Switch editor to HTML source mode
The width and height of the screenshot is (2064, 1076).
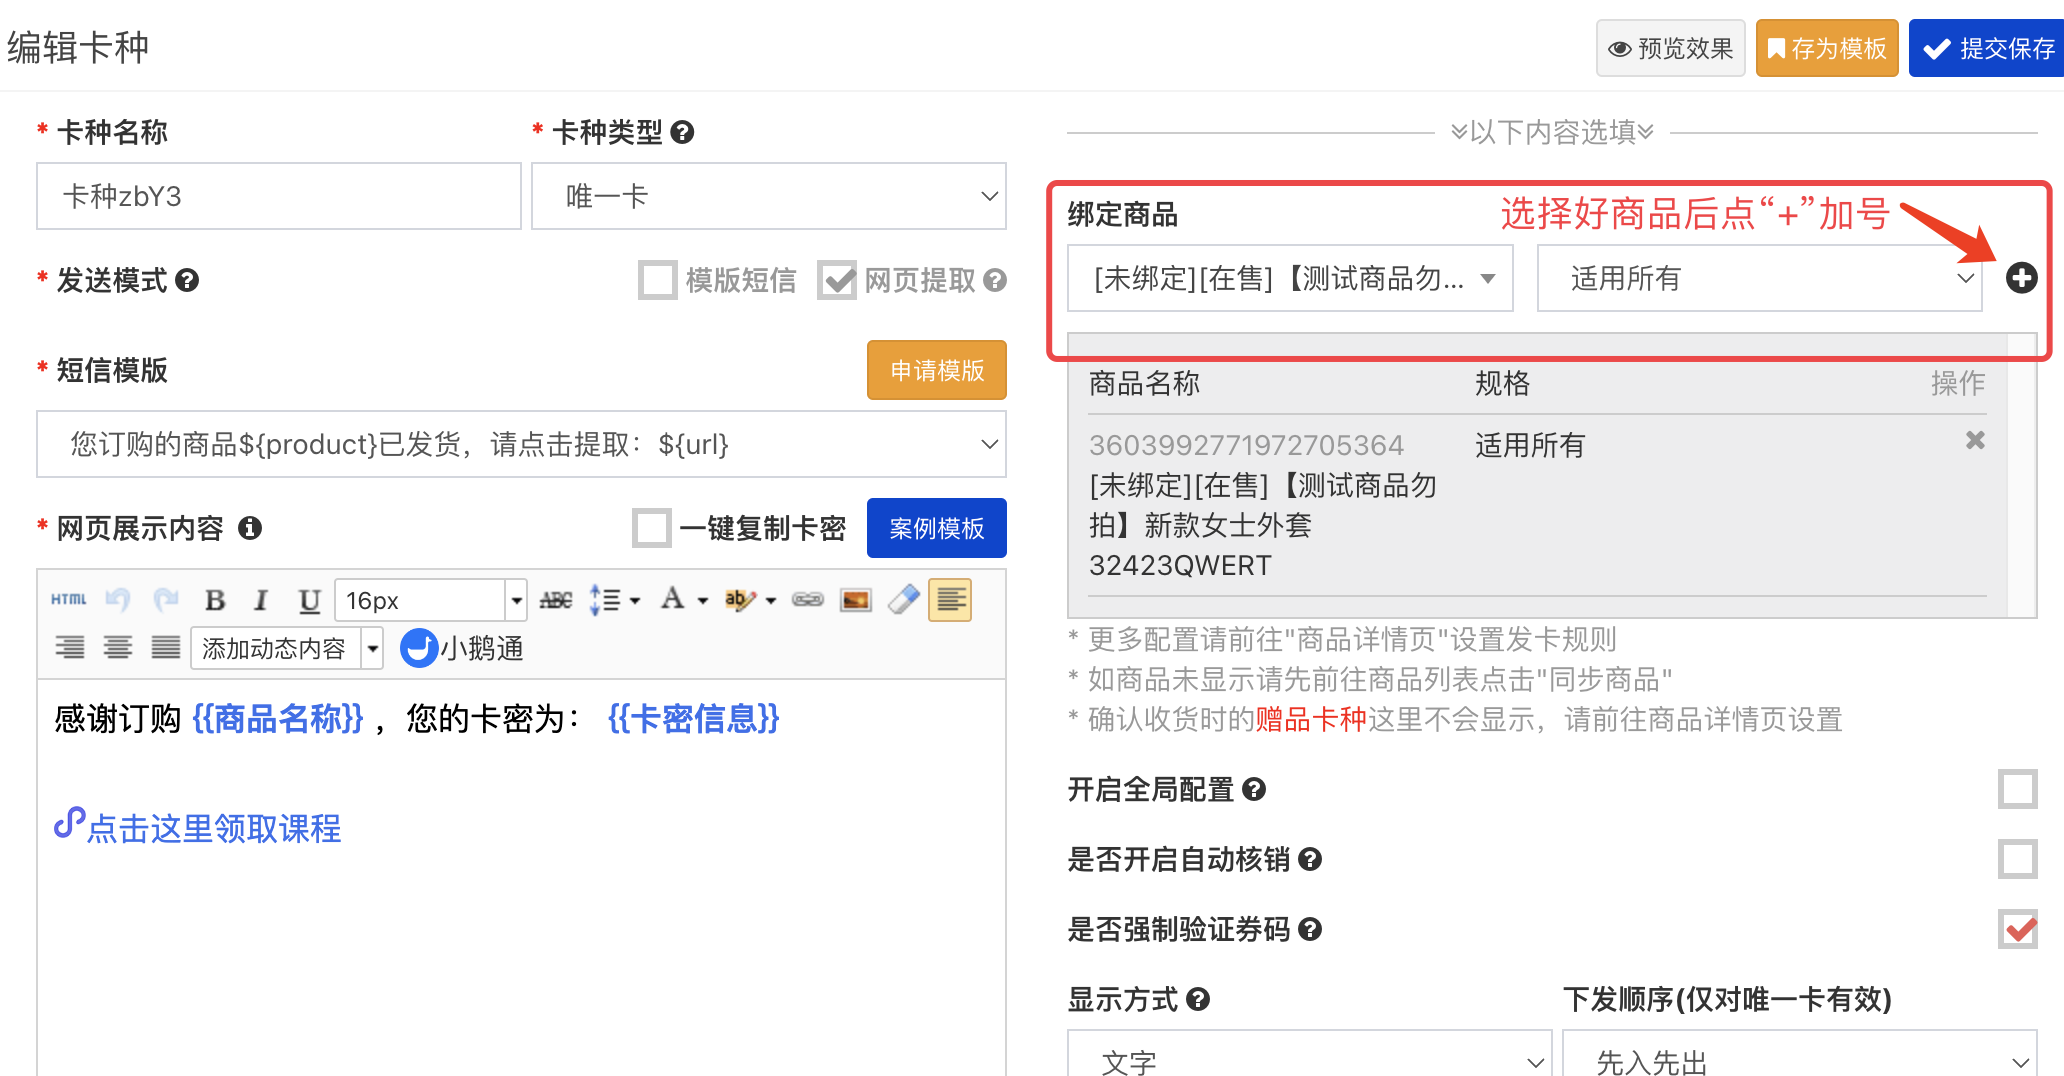point(68,600)
